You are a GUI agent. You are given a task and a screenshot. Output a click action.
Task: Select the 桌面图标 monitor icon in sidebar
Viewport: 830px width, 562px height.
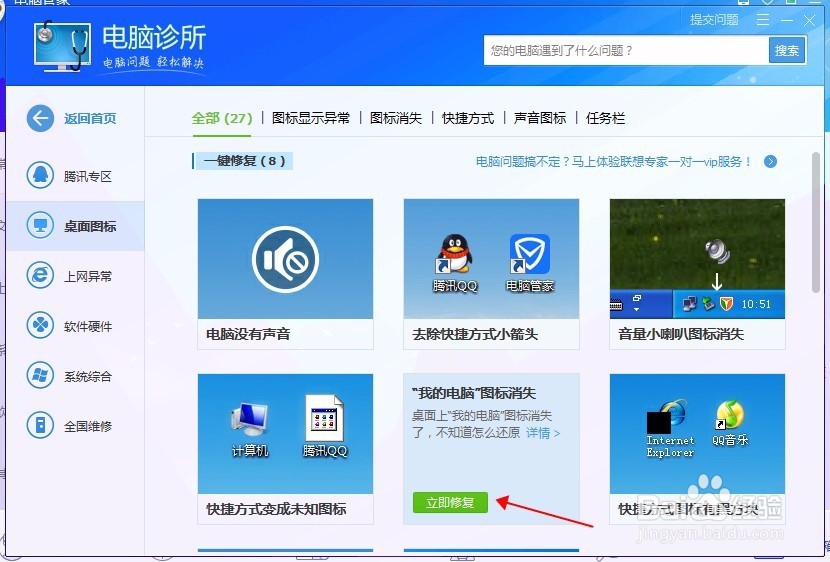tap(40, 225)
